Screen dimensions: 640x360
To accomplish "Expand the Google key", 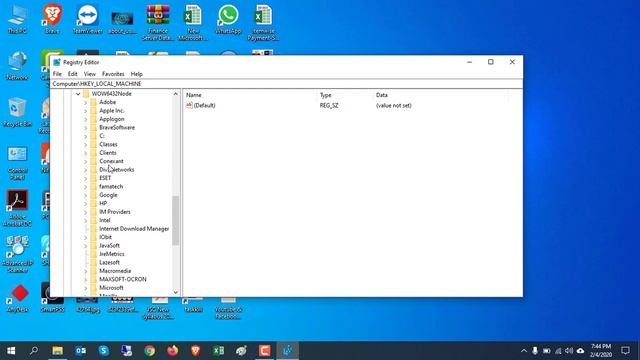I will (x=86, y=195).
